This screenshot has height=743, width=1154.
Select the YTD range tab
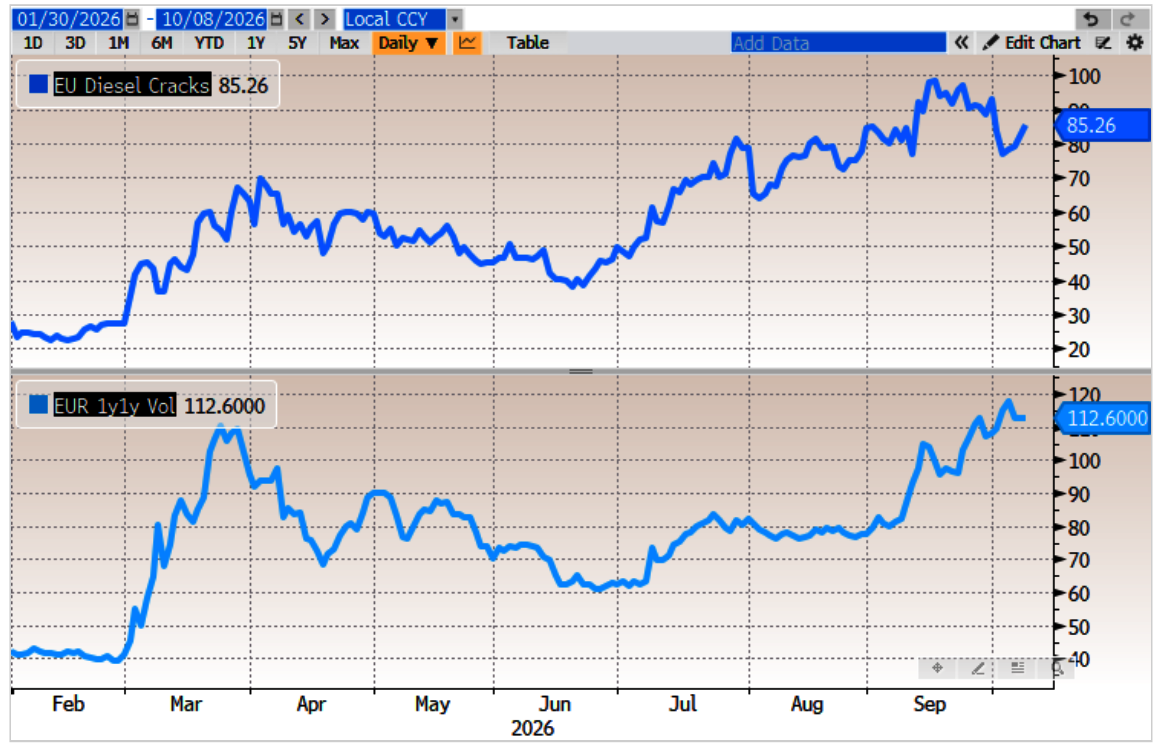point(209,43)
